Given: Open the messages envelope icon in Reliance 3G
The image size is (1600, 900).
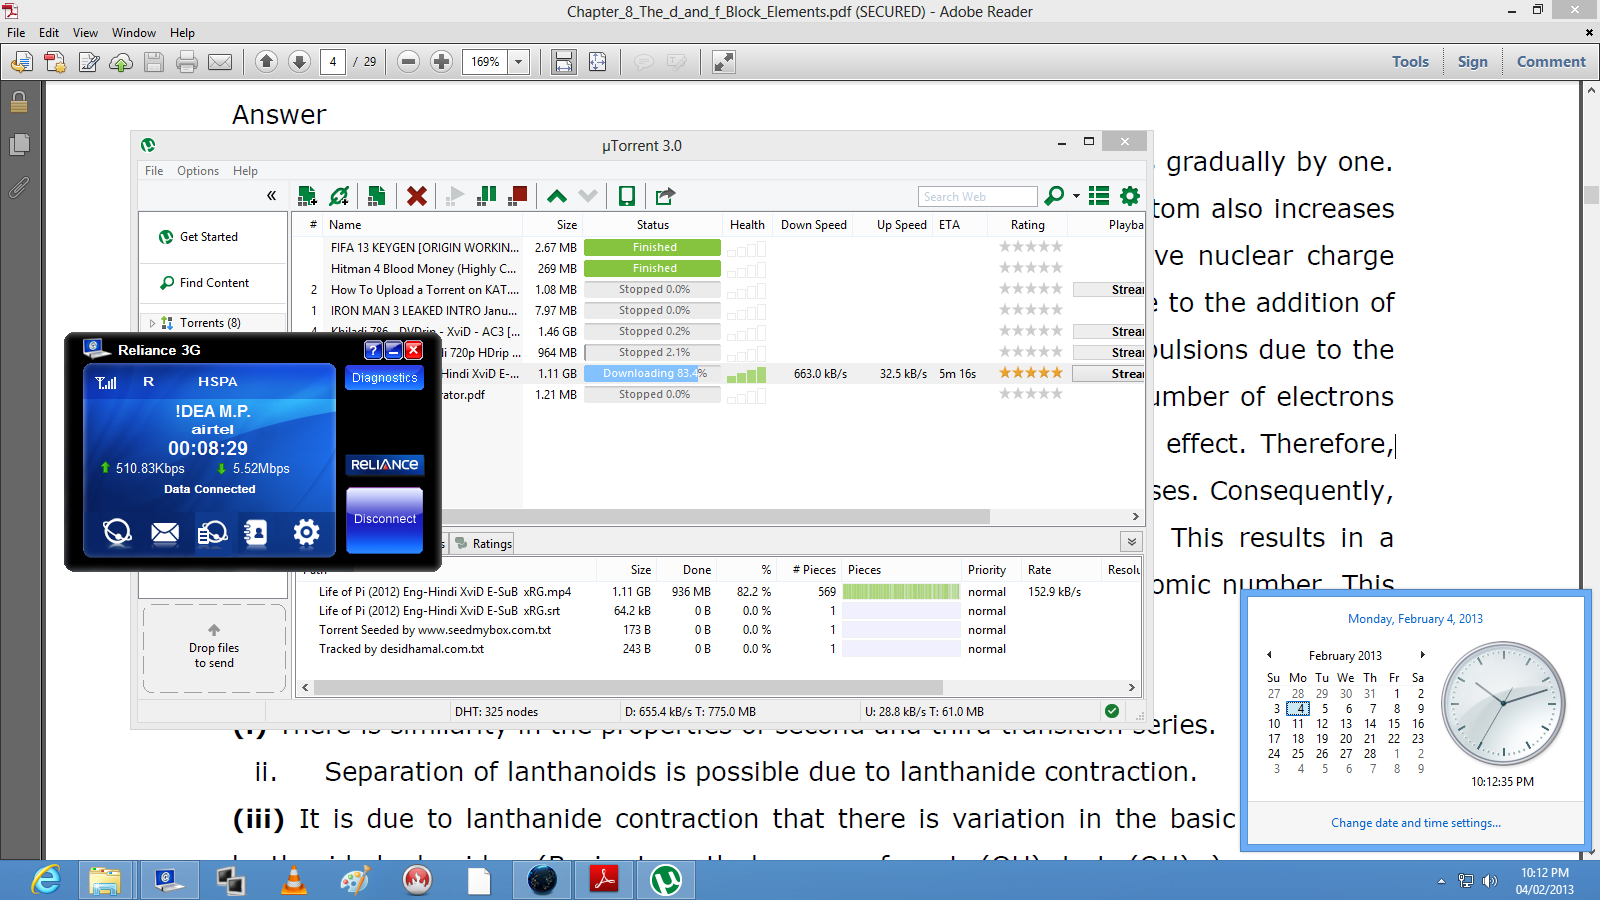Looking at the screenshot, I should coord(165,533).
